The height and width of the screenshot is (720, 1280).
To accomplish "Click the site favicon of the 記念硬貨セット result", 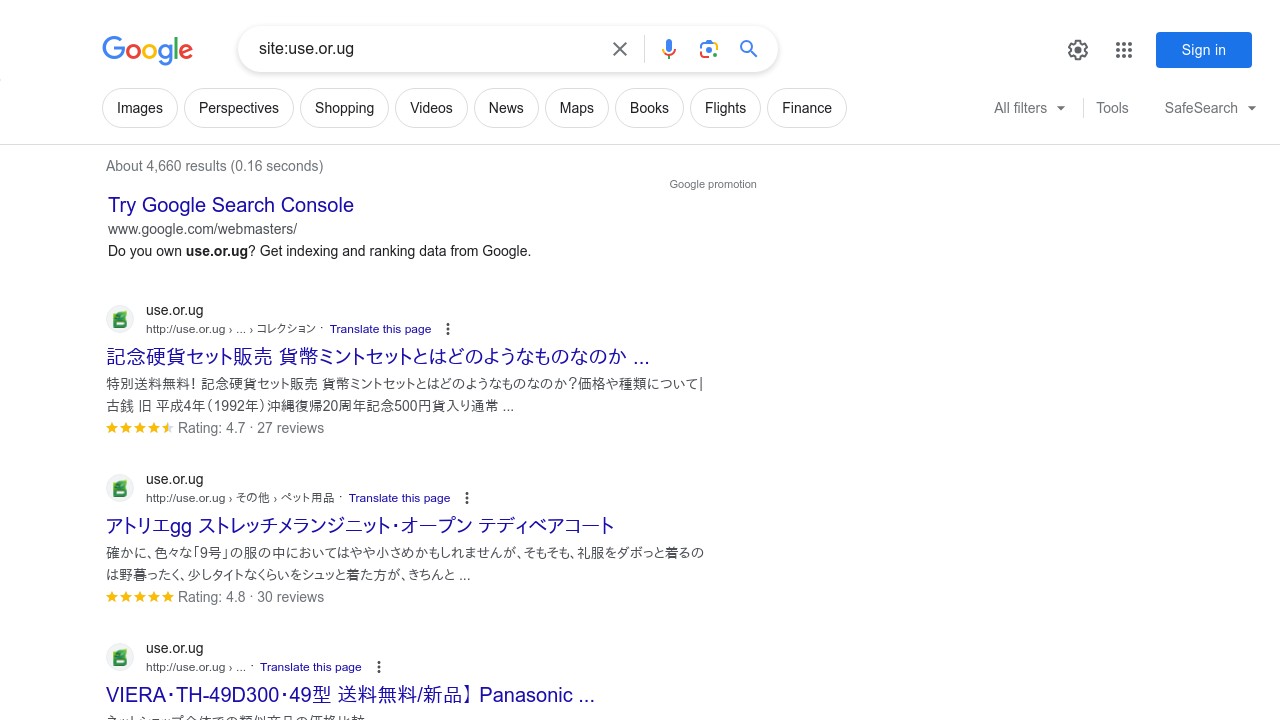I will (x=120, y=319).
